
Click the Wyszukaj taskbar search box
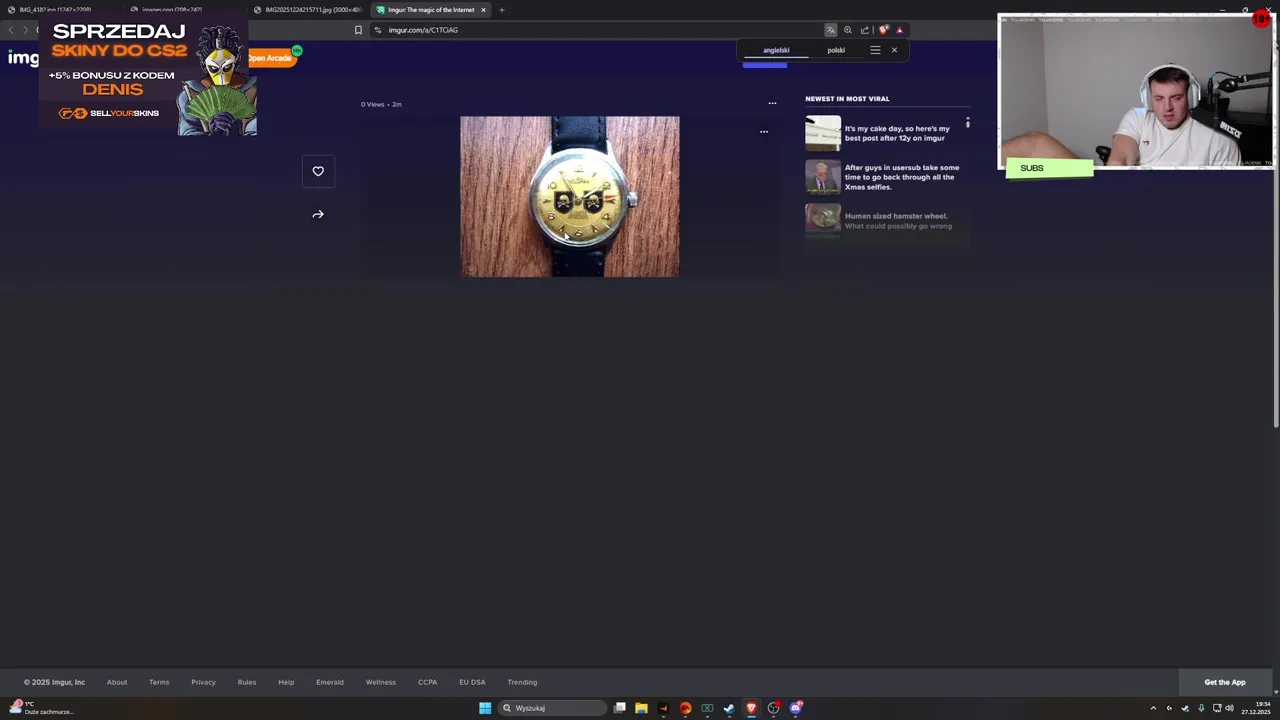click(553, 708)
